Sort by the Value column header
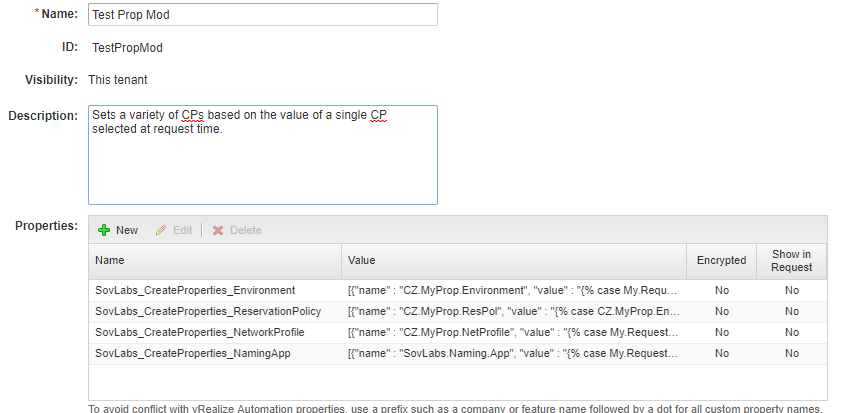 (512, 260)
